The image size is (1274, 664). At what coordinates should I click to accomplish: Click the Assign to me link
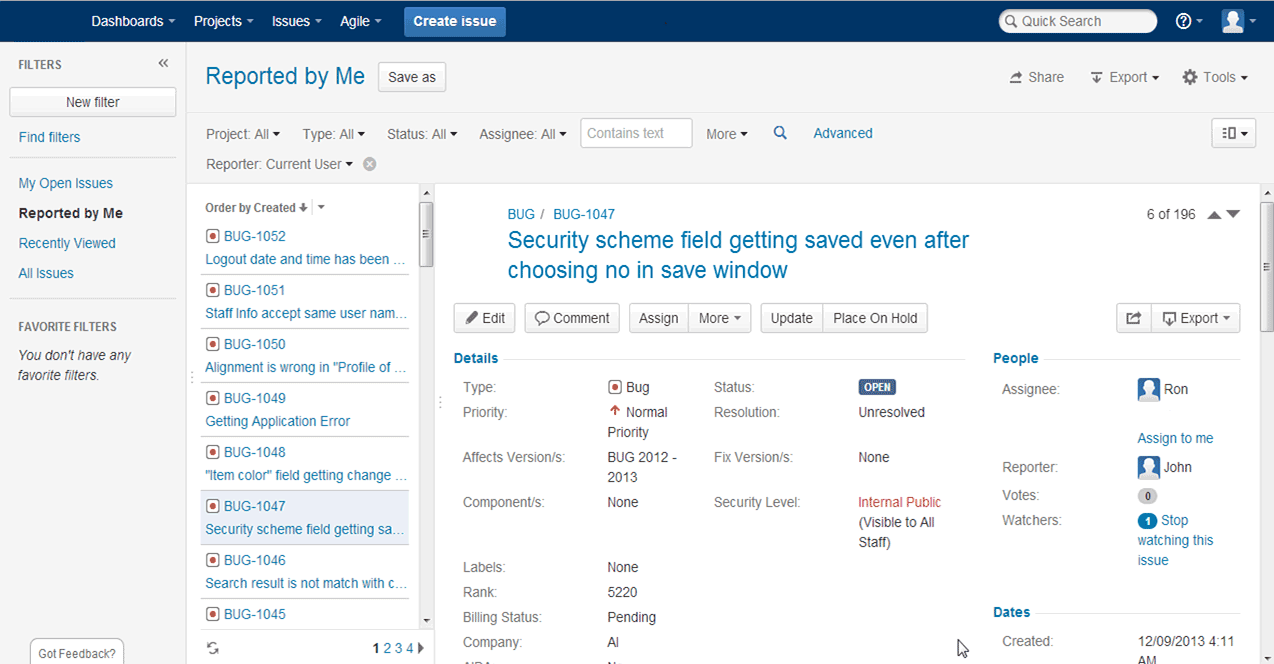coord(1175,438)
